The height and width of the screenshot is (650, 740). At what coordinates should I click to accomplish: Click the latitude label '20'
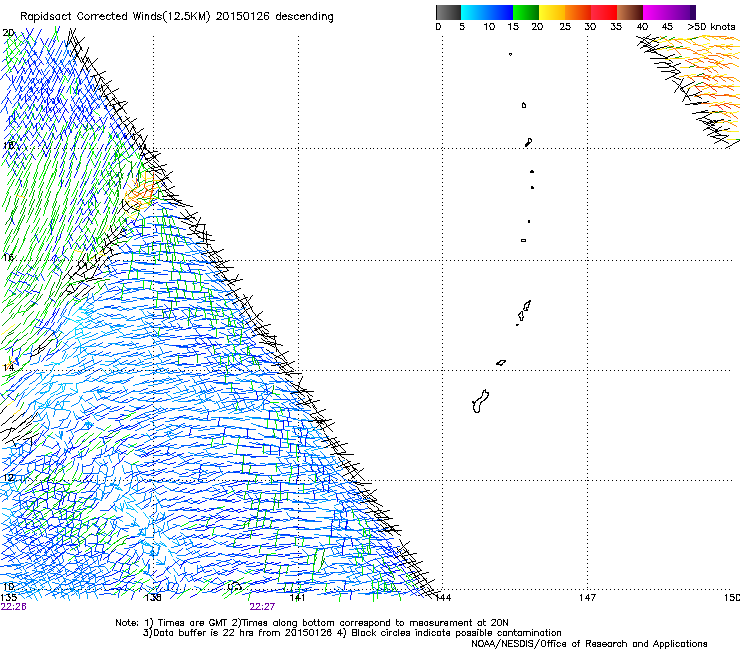(8, 33)
